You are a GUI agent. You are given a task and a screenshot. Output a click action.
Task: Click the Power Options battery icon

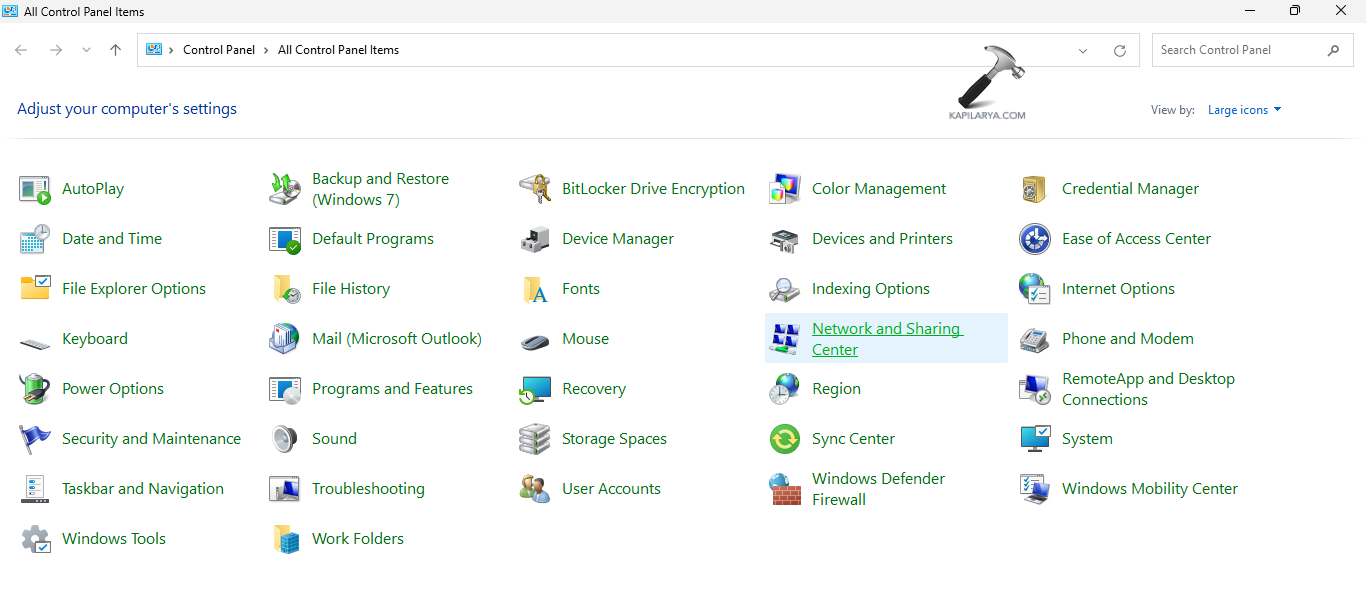click(35, 389)
